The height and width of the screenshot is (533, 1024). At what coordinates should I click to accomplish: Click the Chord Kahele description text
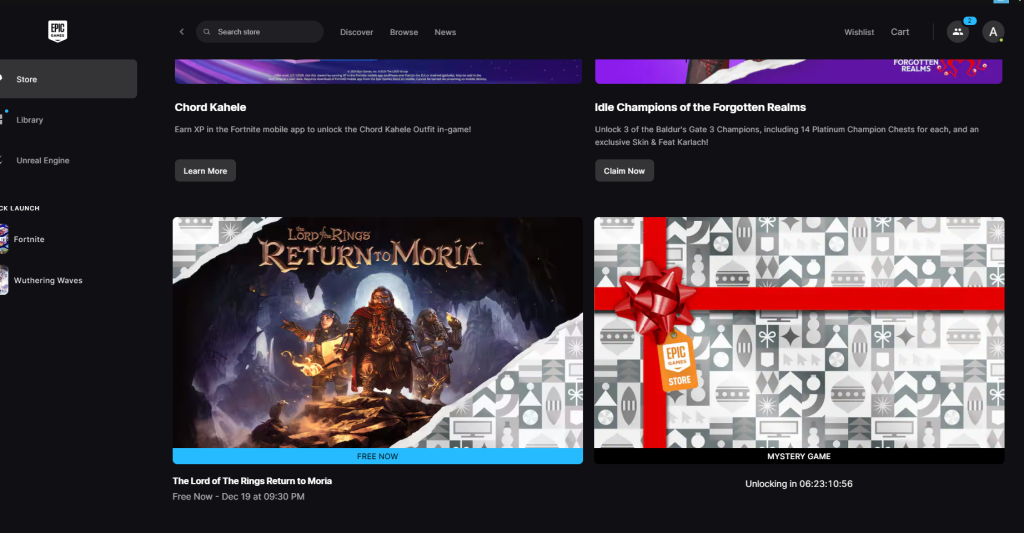[x=323, y=129]
